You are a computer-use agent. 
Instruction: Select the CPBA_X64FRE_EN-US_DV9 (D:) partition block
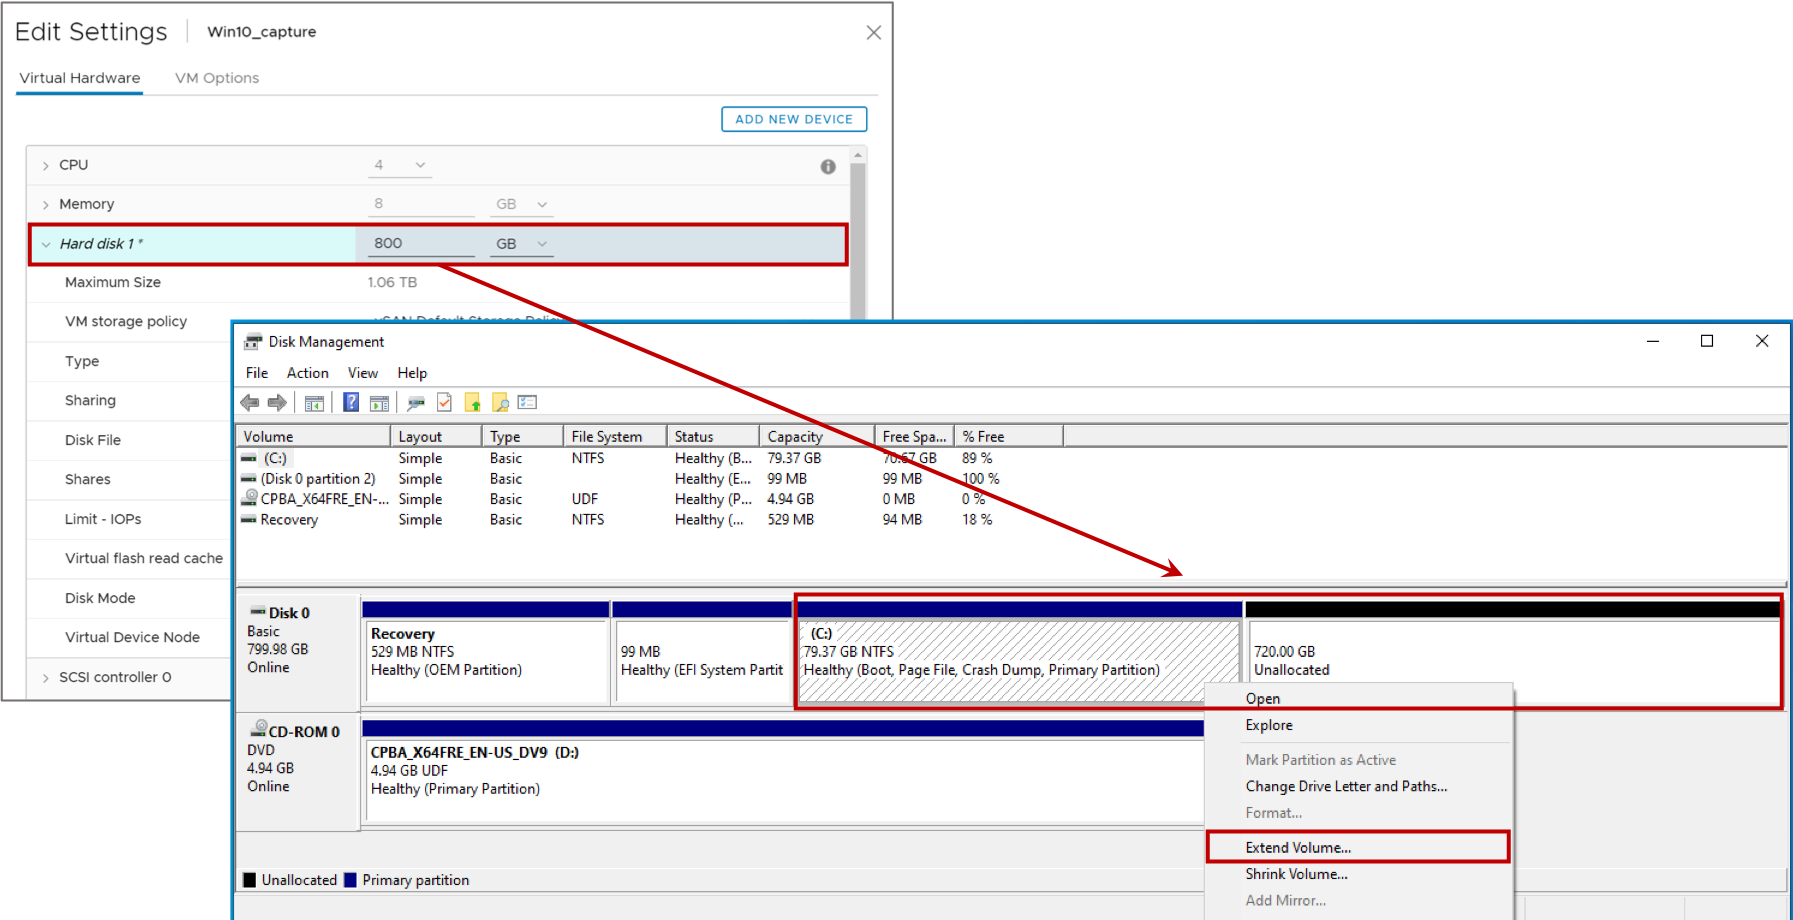(783, 772)
